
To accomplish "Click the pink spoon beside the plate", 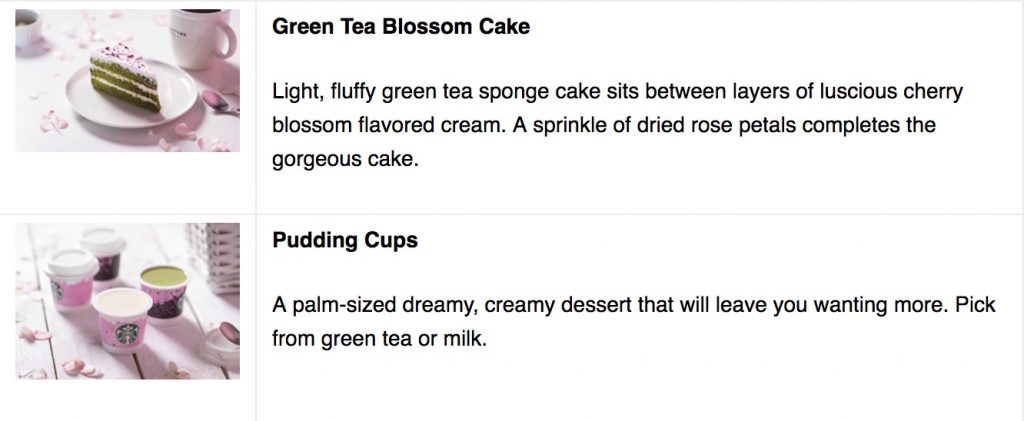I will (214, 99).
